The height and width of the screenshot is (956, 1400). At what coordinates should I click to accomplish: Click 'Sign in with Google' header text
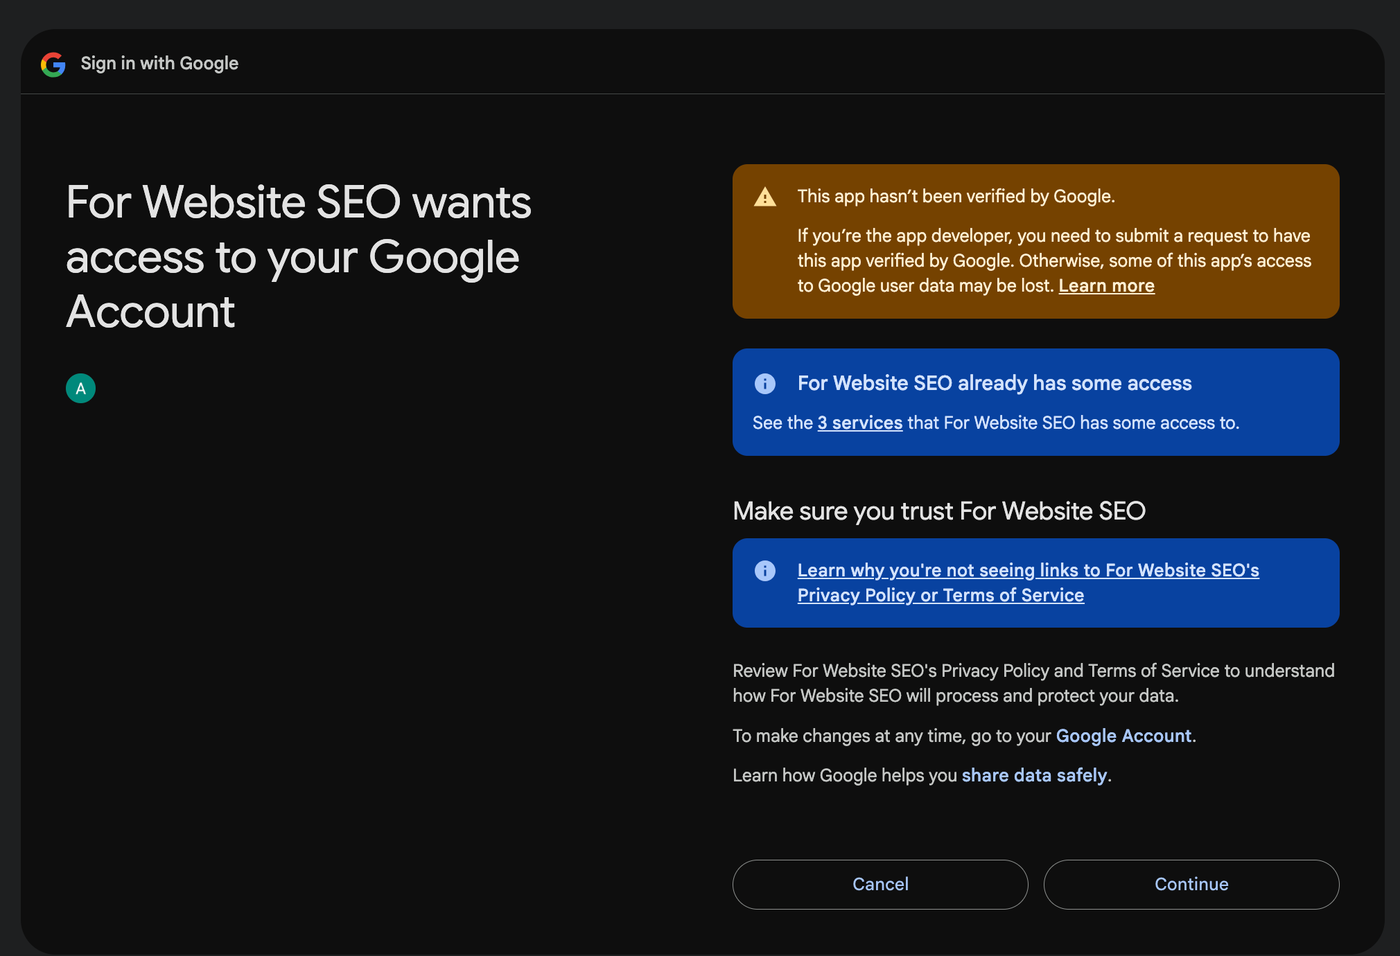click(x=159, y=64)
